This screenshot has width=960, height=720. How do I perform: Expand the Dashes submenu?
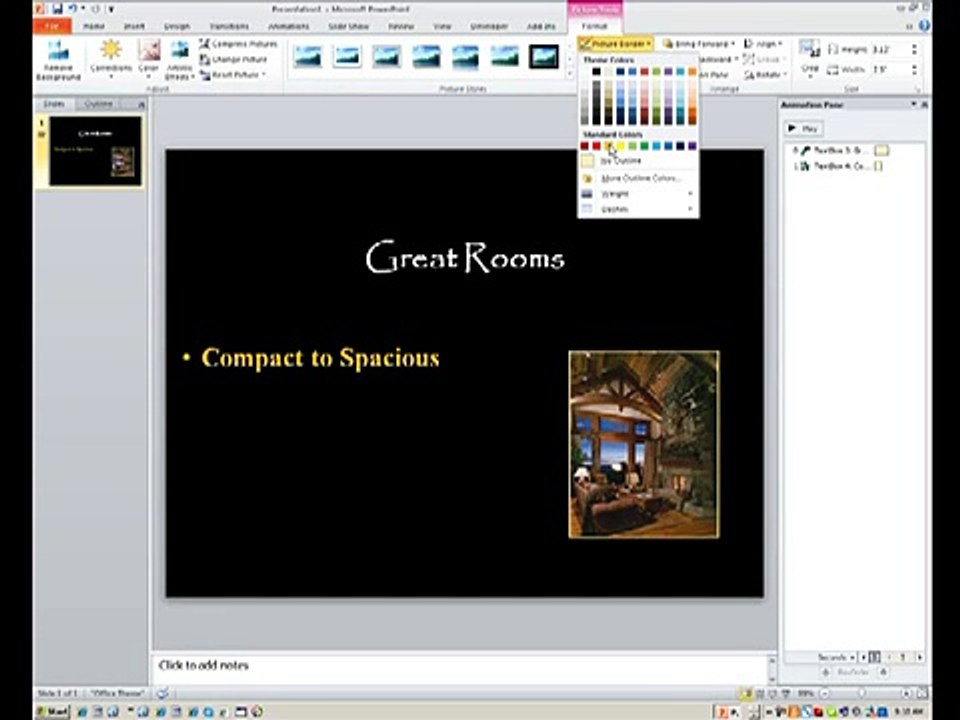pyautogui.click(x=637, y=209)
